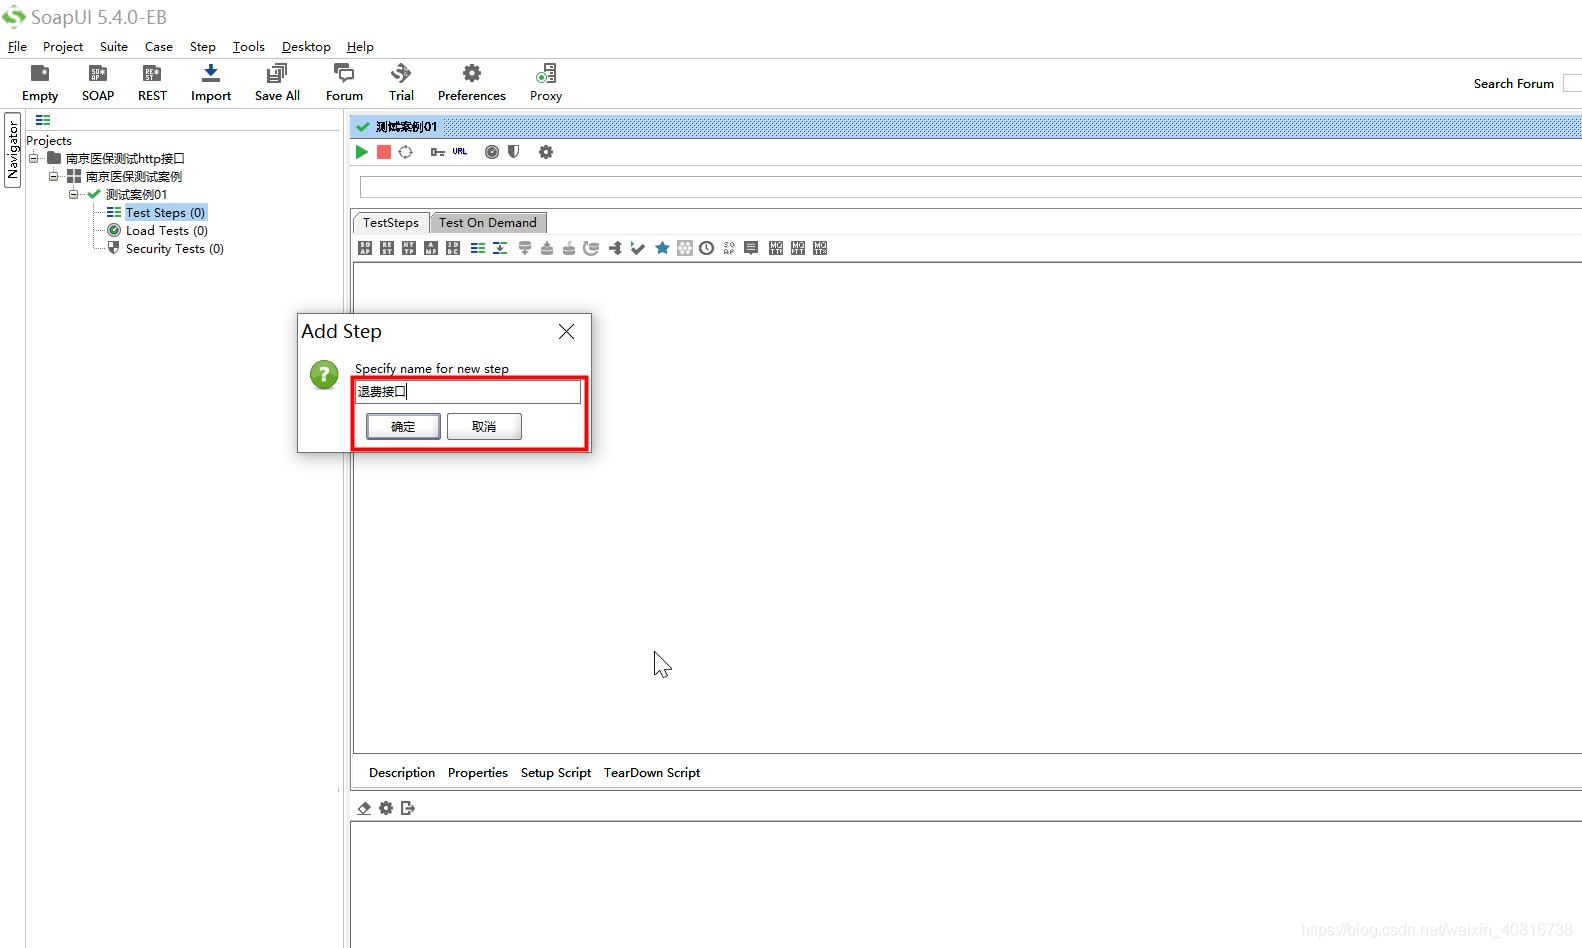Screen dimensions: 1582x948
Task: Add a JDBC request test step
Action: pyautogui.click(x=453, y=248)
